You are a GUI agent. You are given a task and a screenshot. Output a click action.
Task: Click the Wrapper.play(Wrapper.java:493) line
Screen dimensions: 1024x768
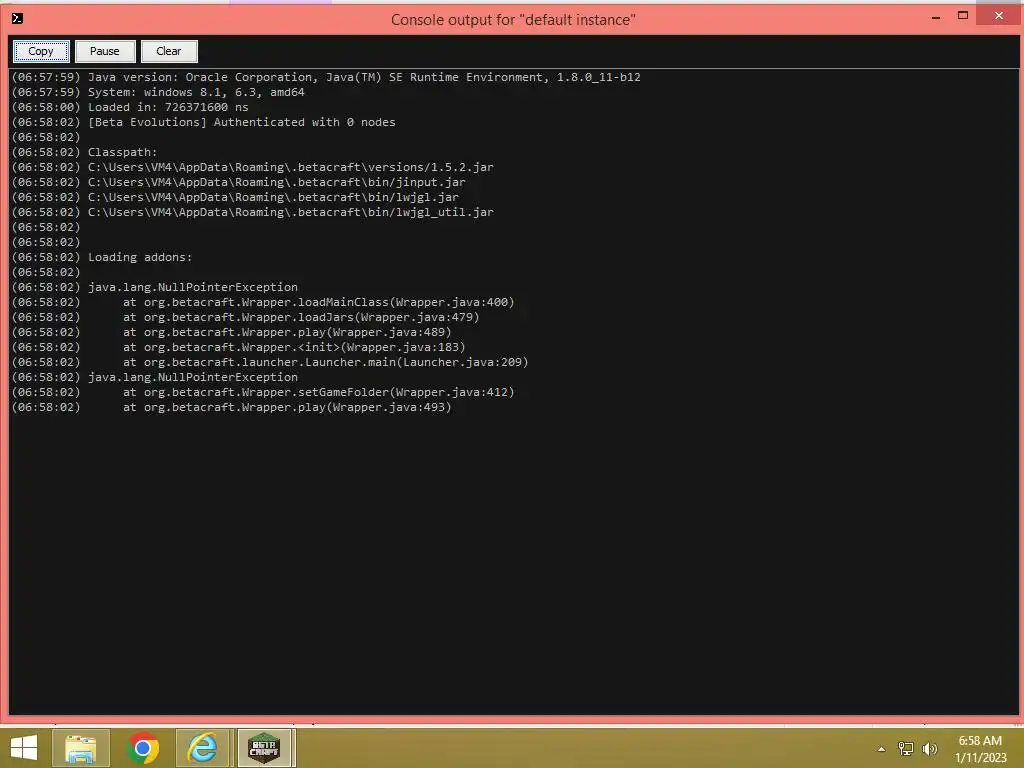click(x=232, y=408)
